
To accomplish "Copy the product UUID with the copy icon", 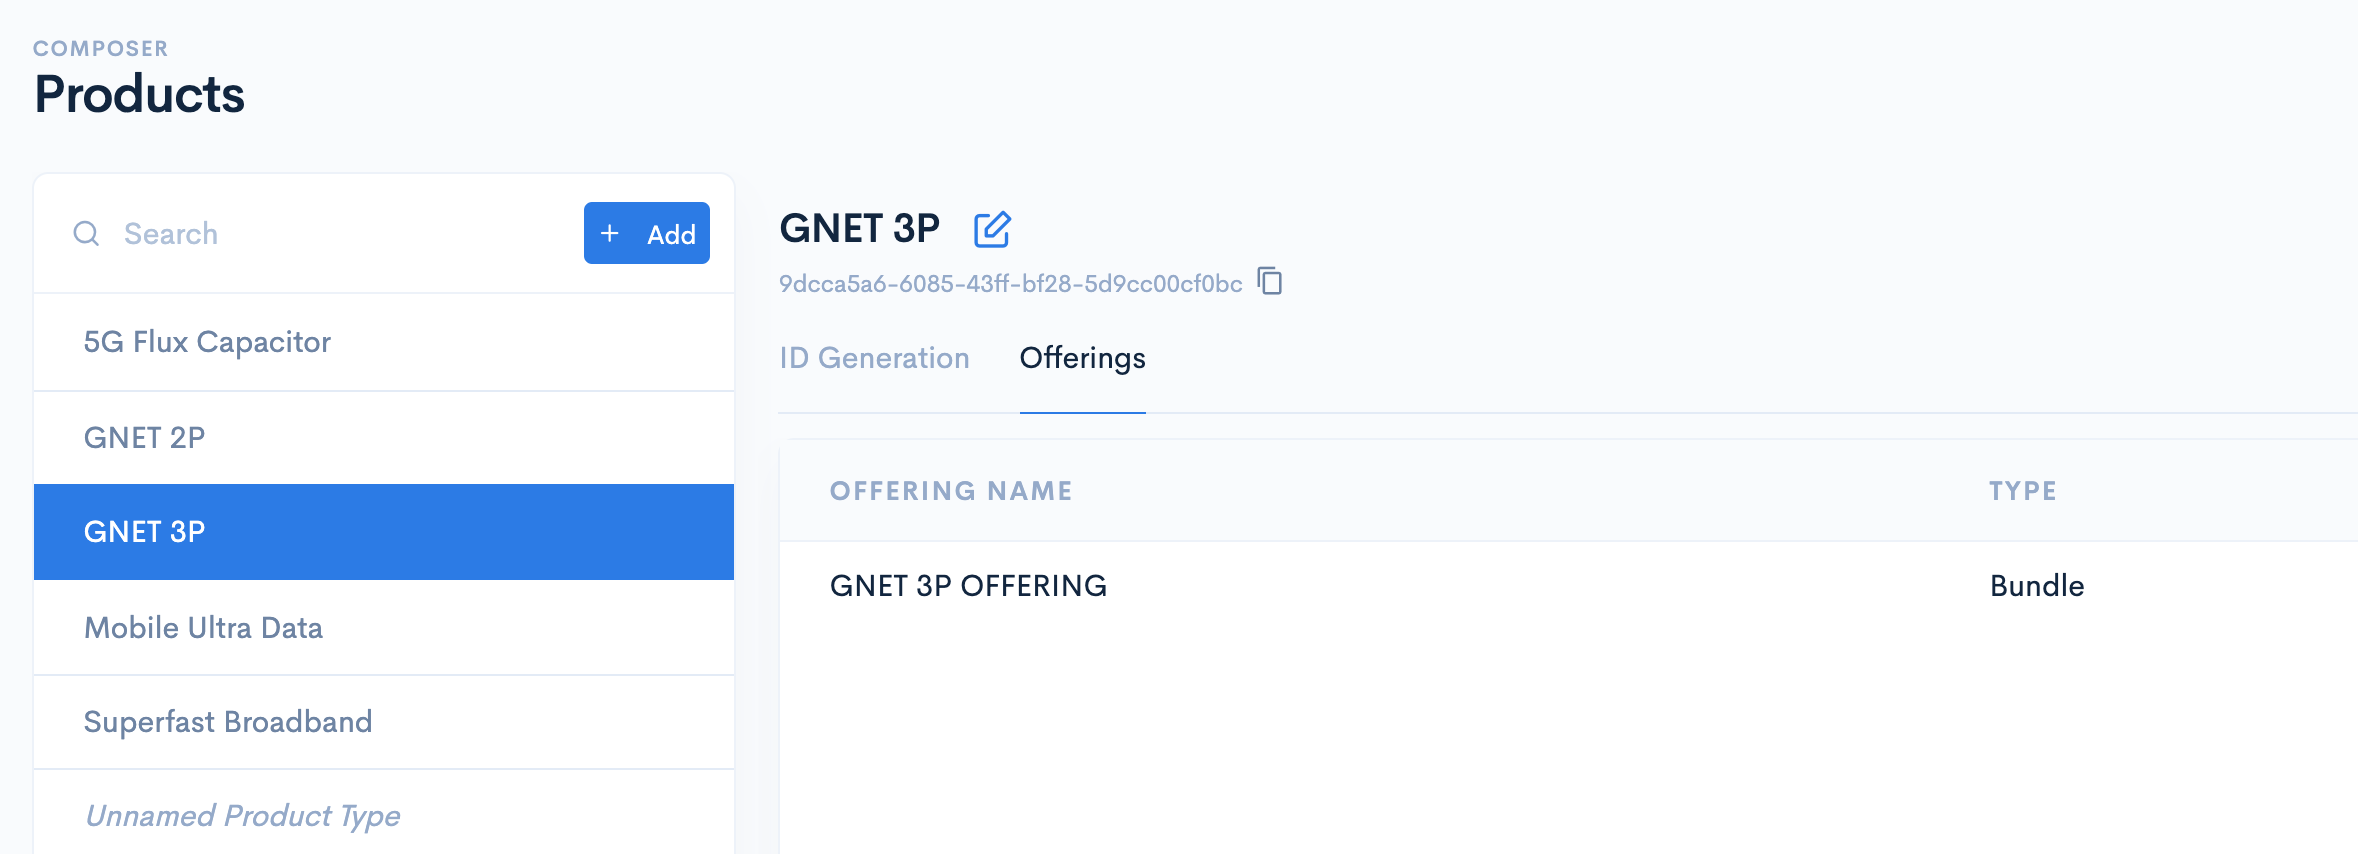I will click(x=1270, y=281).
